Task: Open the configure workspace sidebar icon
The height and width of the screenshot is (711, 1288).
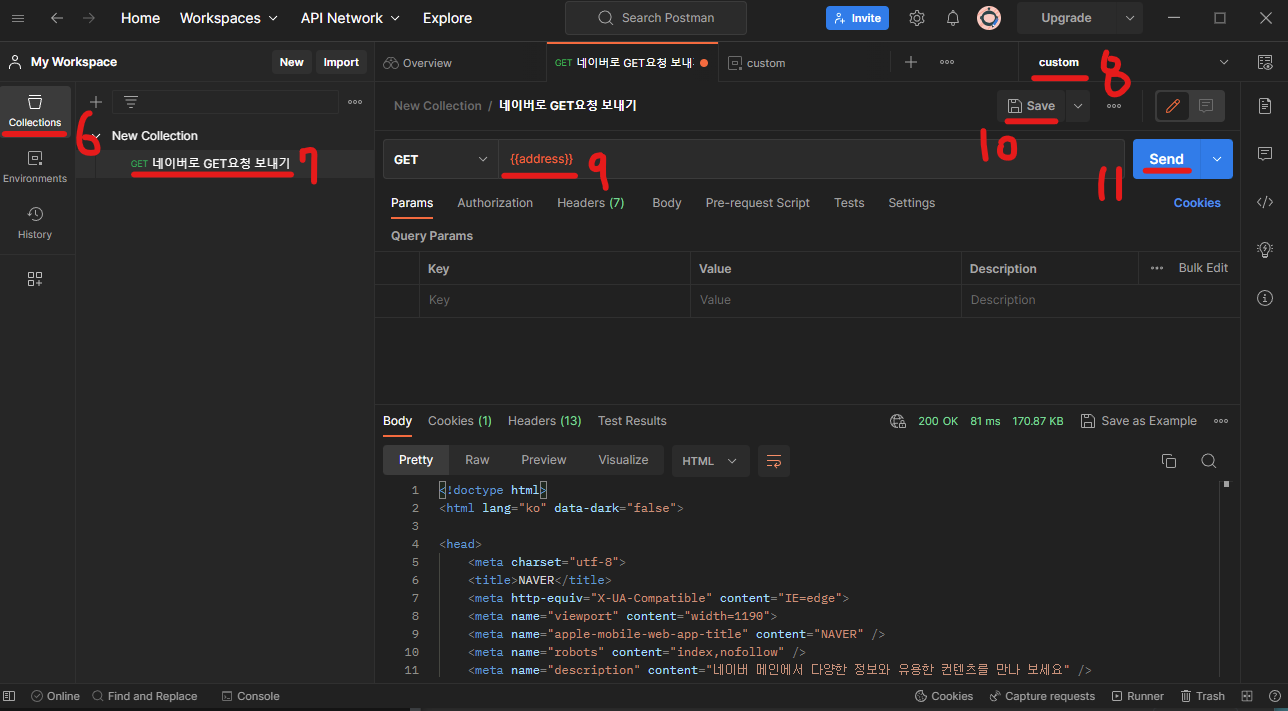Action: pyautogui.click(x=35, y=279)
